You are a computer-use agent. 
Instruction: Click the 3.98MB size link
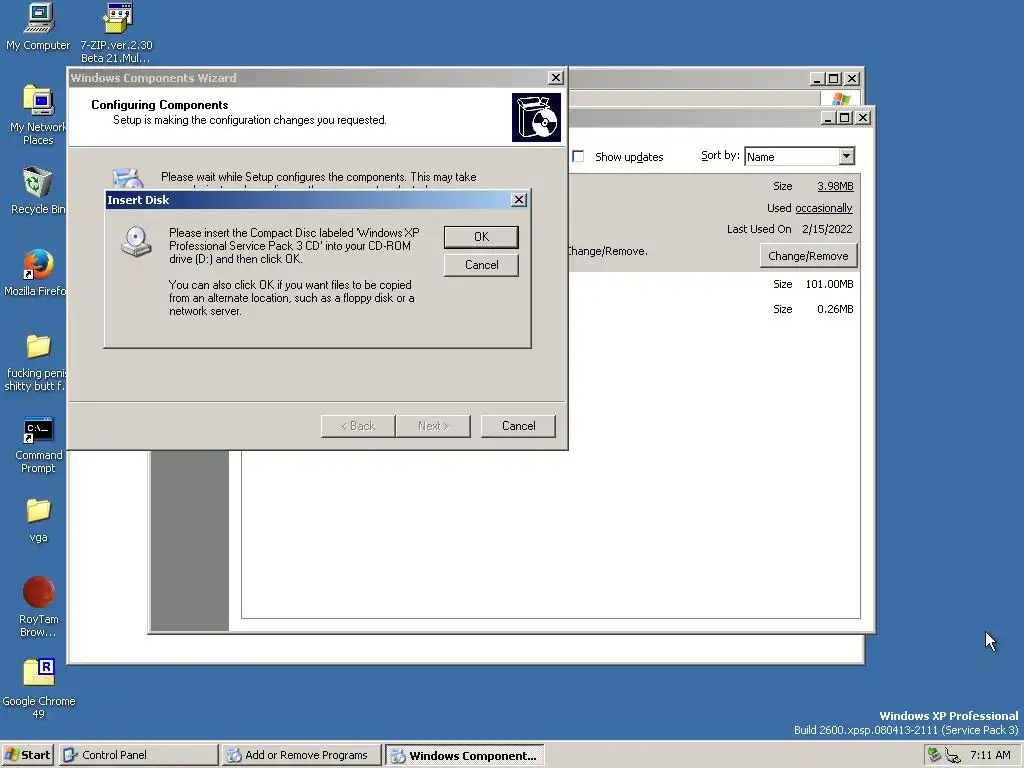[x=835, y=186]
